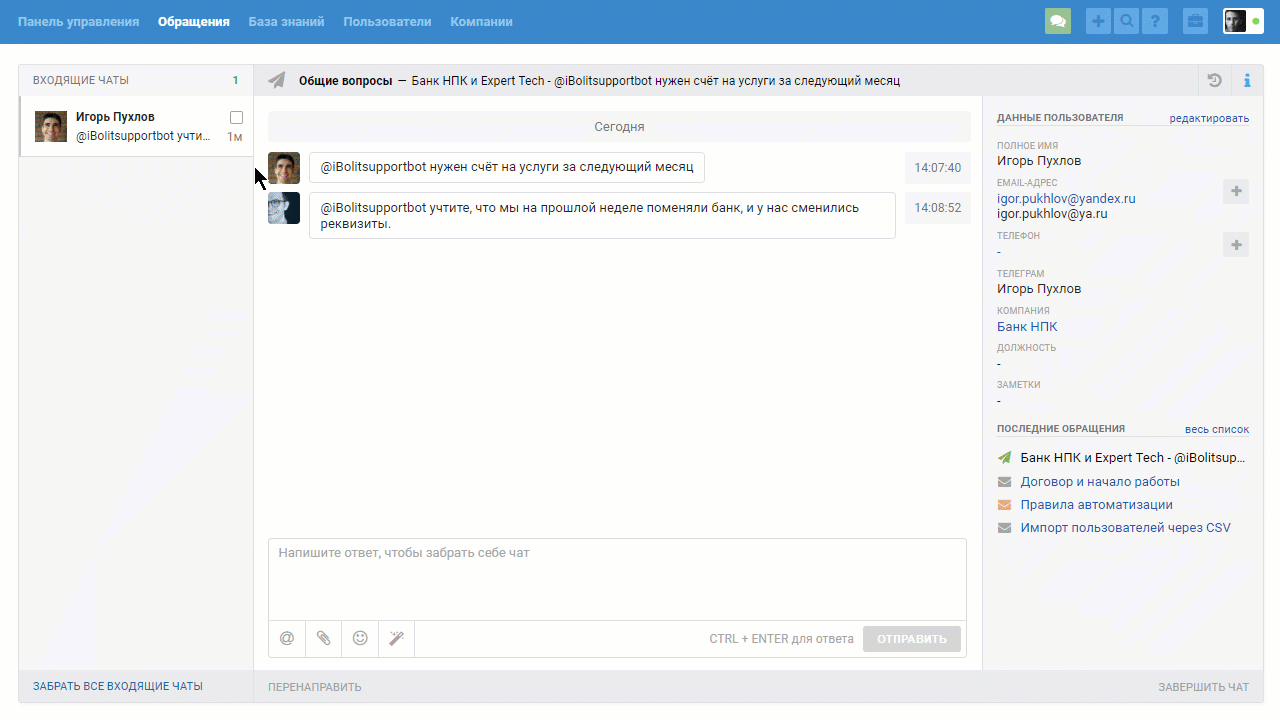Click timestamp 14:07:40
This screenshot has width=1280, height=720.
(937, 168)
